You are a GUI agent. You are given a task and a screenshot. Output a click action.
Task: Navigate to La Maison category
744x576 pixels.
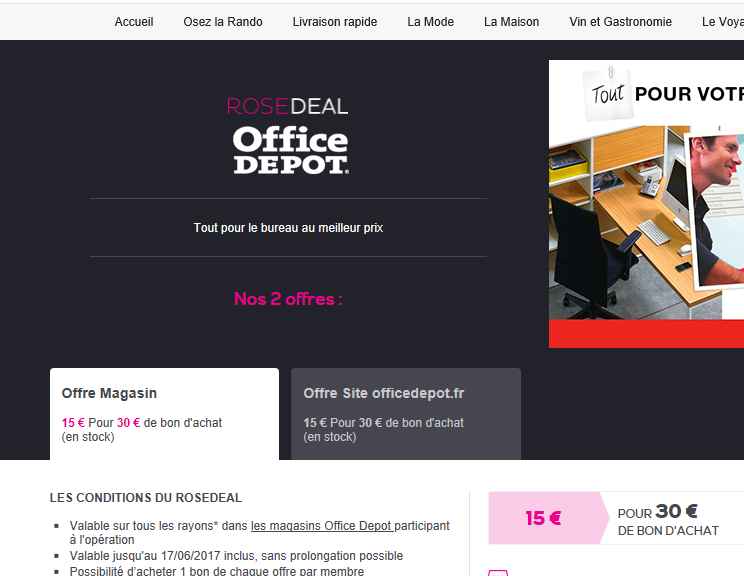click(512, 22)
